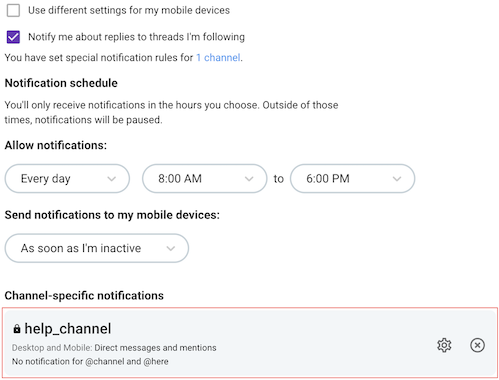Remove help_channel notification rule with X icon
This screenshot has width=499, height=380.
(477, 345)
